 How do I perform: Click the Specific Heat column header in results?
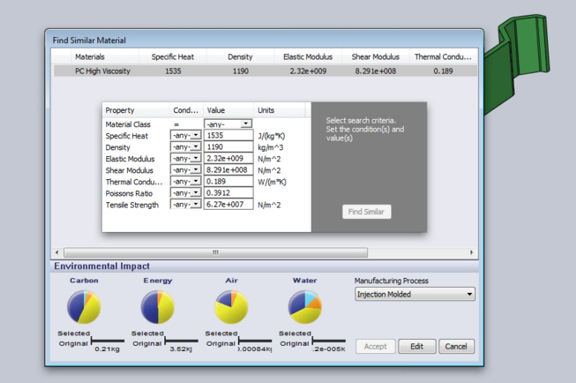[173, 57]
